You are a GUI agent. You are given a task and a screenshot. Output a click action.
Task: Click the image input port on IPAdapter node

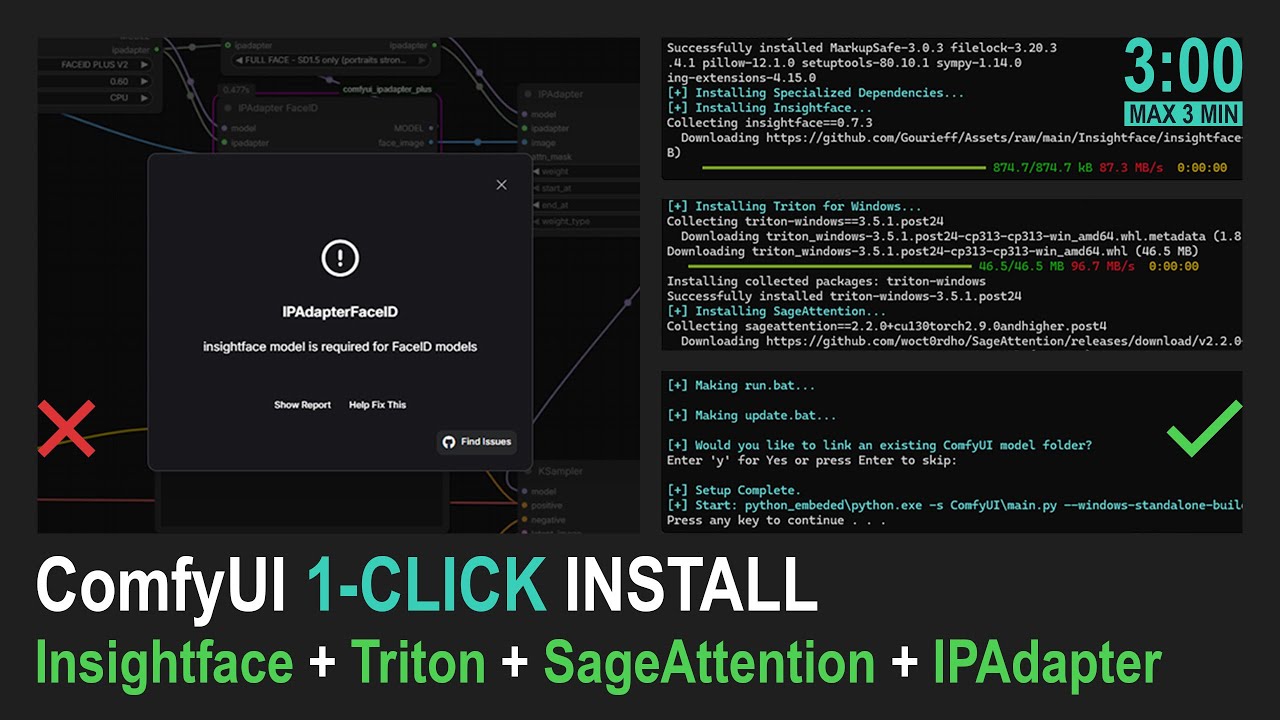point(526,143)
